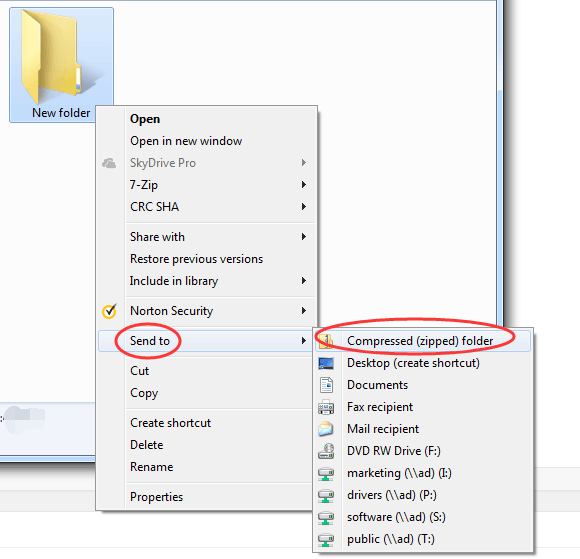Viewport: 580px width, 559px height.
Task: Expand the Norton Security submenu arrow
Action: 304,311
